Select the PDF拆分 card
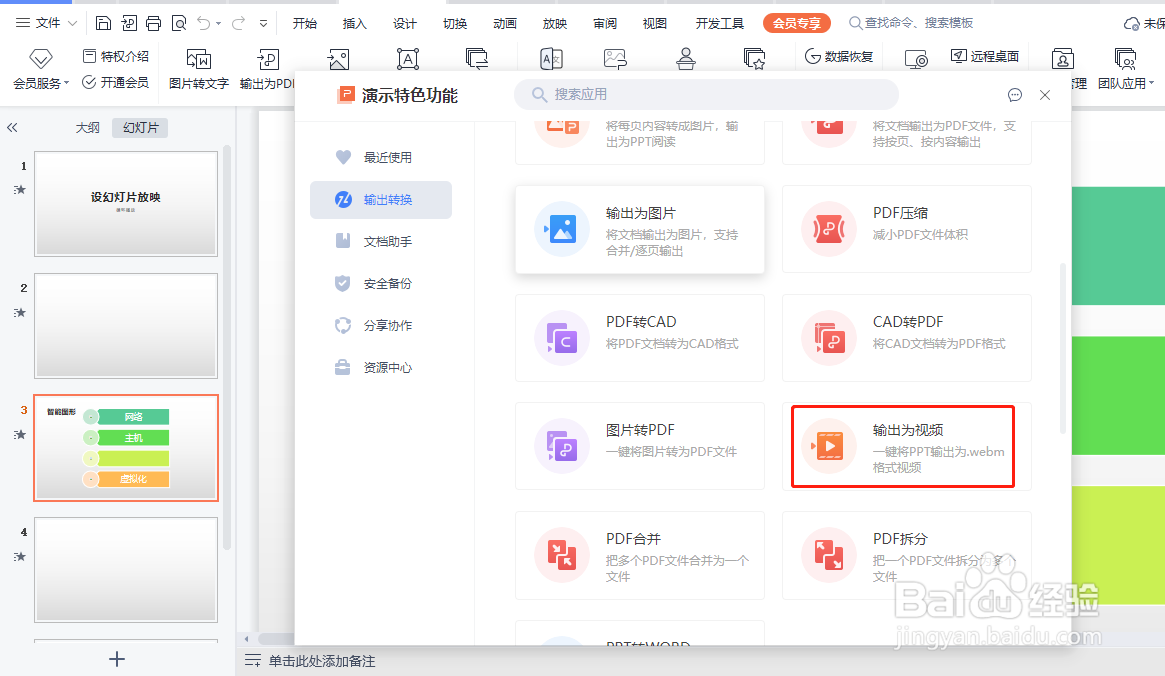Image resolution: width=1165 pixels, height=676 pixels. [906, 555]
